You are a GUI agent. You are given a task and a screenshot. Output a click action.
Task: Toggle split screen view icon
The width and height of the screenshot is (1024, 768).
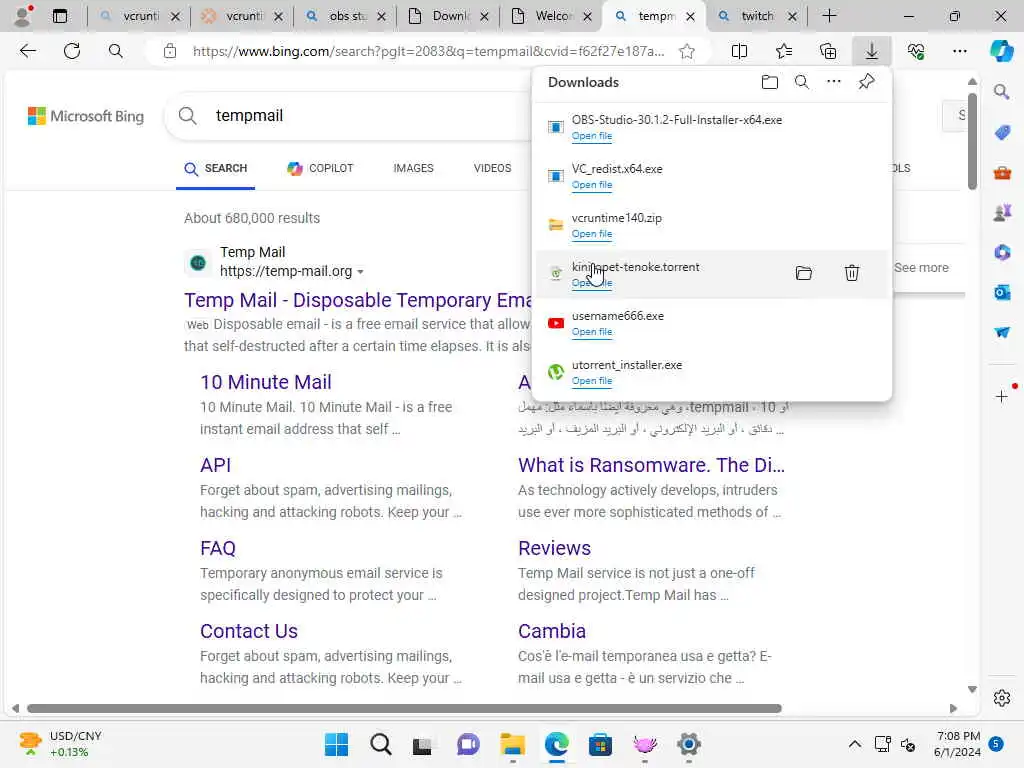[739, 51]
